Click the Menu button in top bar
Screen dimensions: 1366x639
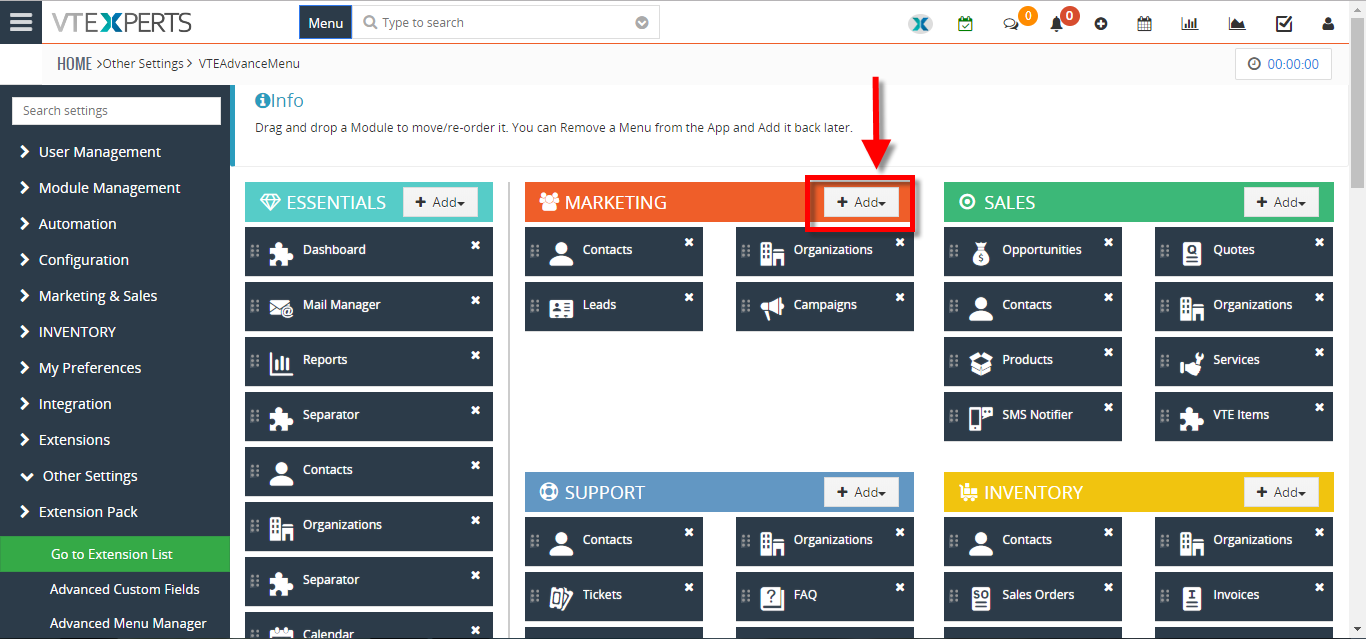tap(325, 23)
